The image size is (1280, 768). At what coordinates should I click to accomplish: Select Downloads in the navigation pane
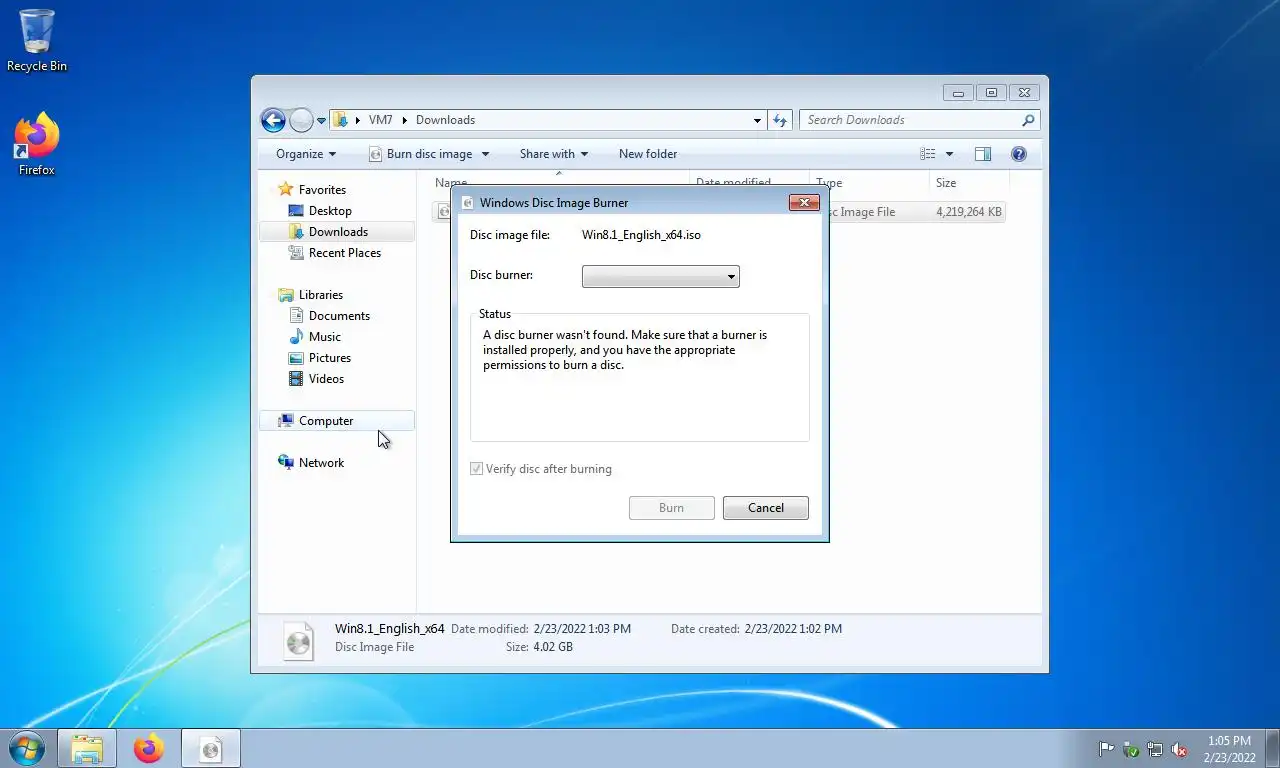tap(337, 232)
